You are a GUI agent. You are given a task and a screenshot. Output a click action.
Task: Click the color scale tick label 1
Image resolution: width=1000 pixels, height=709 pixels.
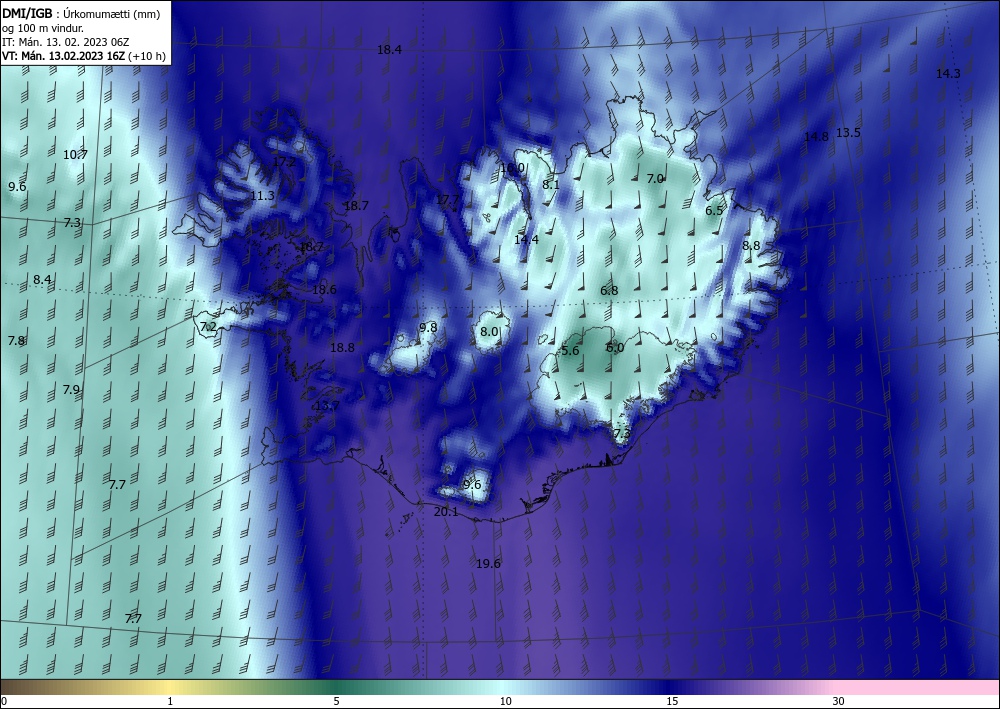pos(170,701)
